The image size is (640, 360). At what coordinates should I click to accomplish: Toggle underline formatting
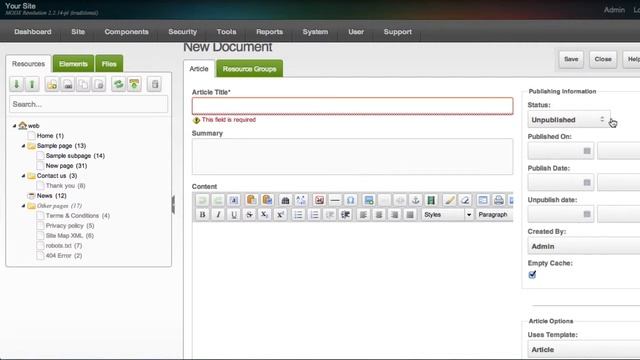233,215
